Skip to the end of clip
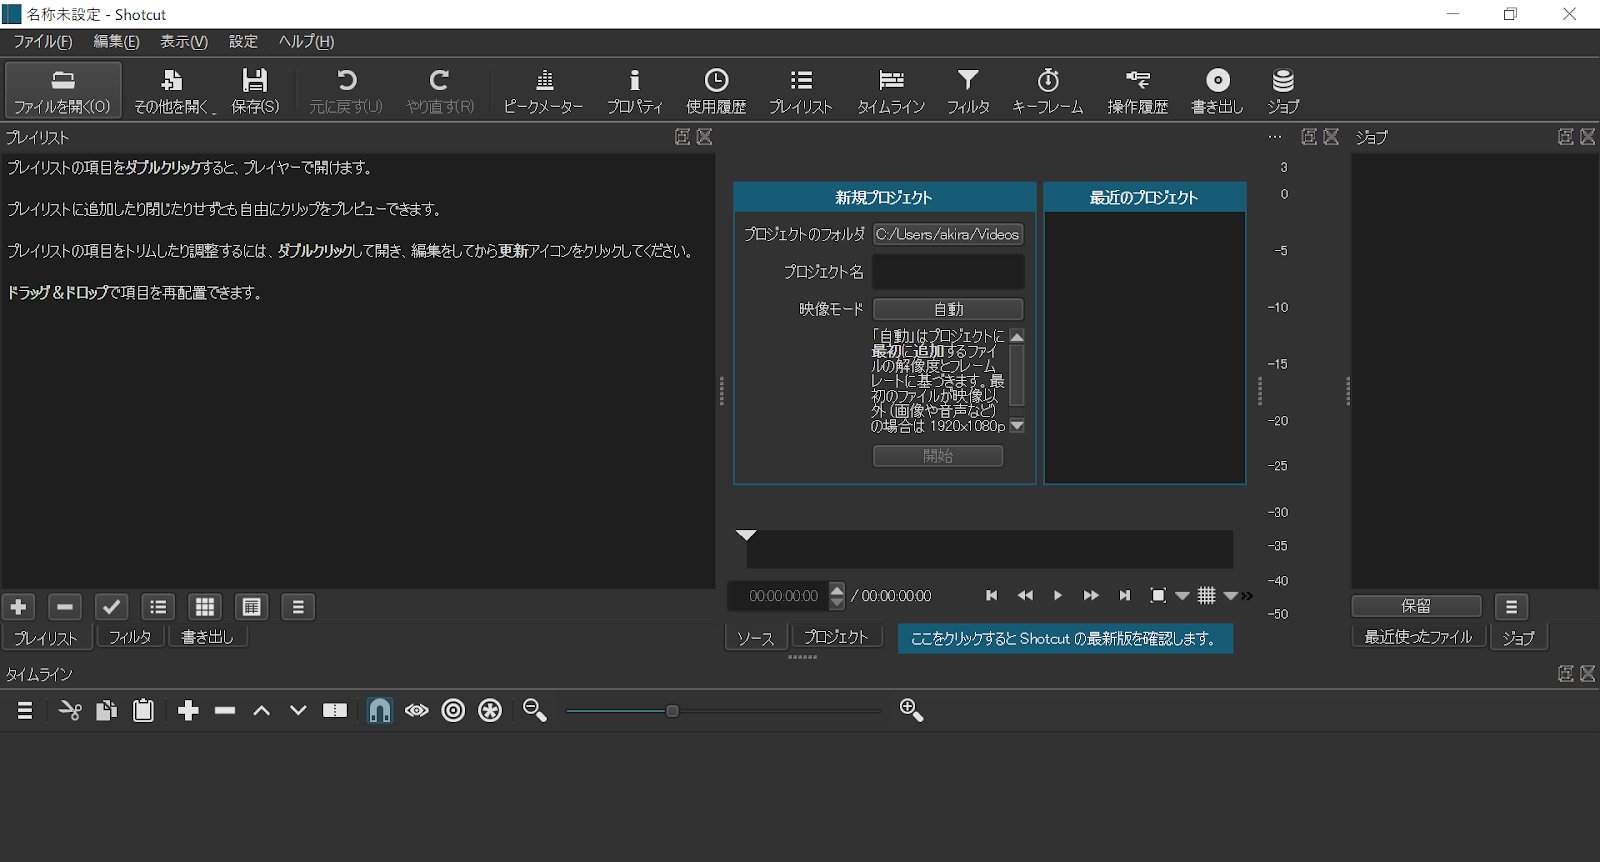This screenshot has height=862, width=1600. click(1125, 596)
